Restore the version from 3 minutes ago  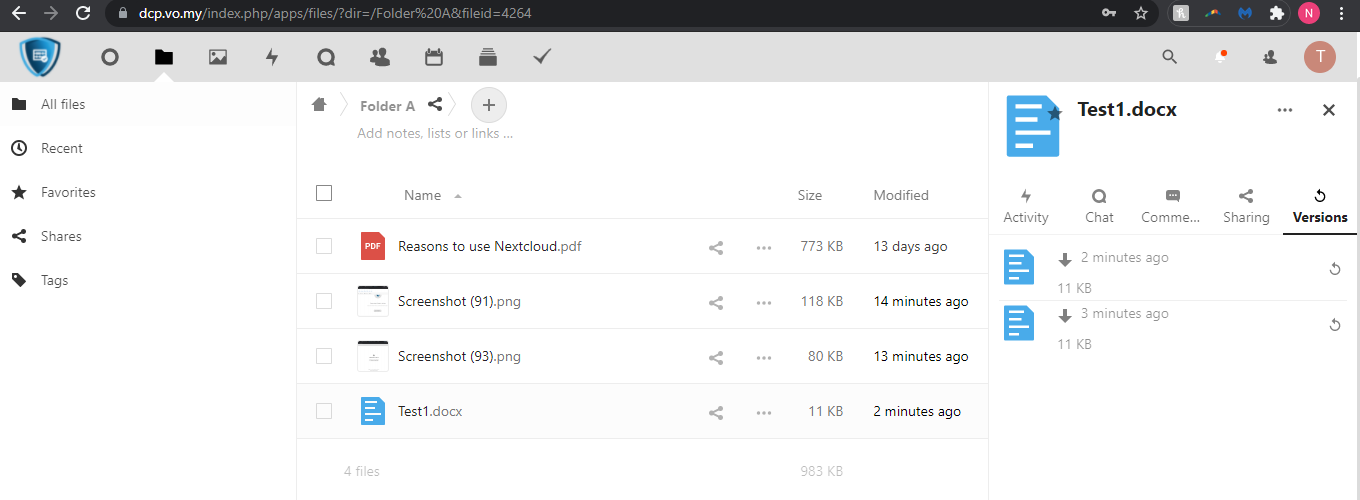click(x=1334, y=325)
